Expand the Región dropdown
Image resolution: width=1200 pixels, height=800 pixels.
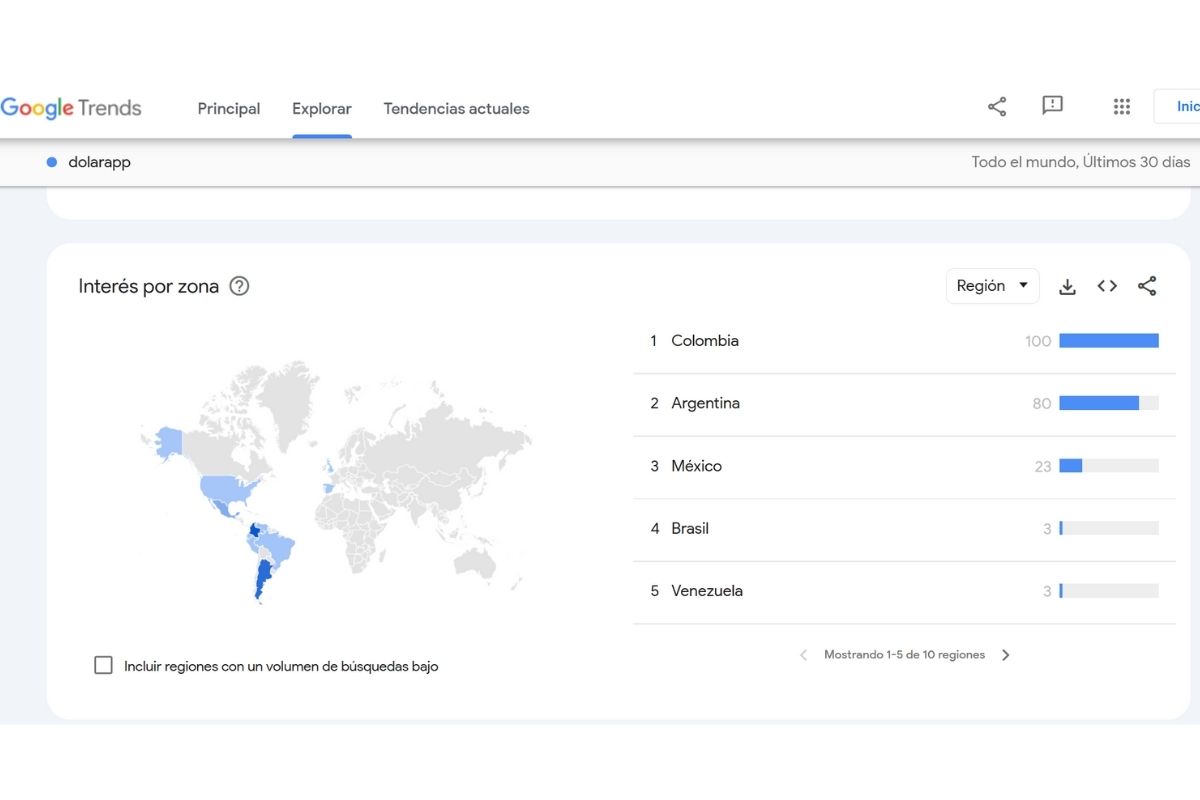tap(992, 286)
